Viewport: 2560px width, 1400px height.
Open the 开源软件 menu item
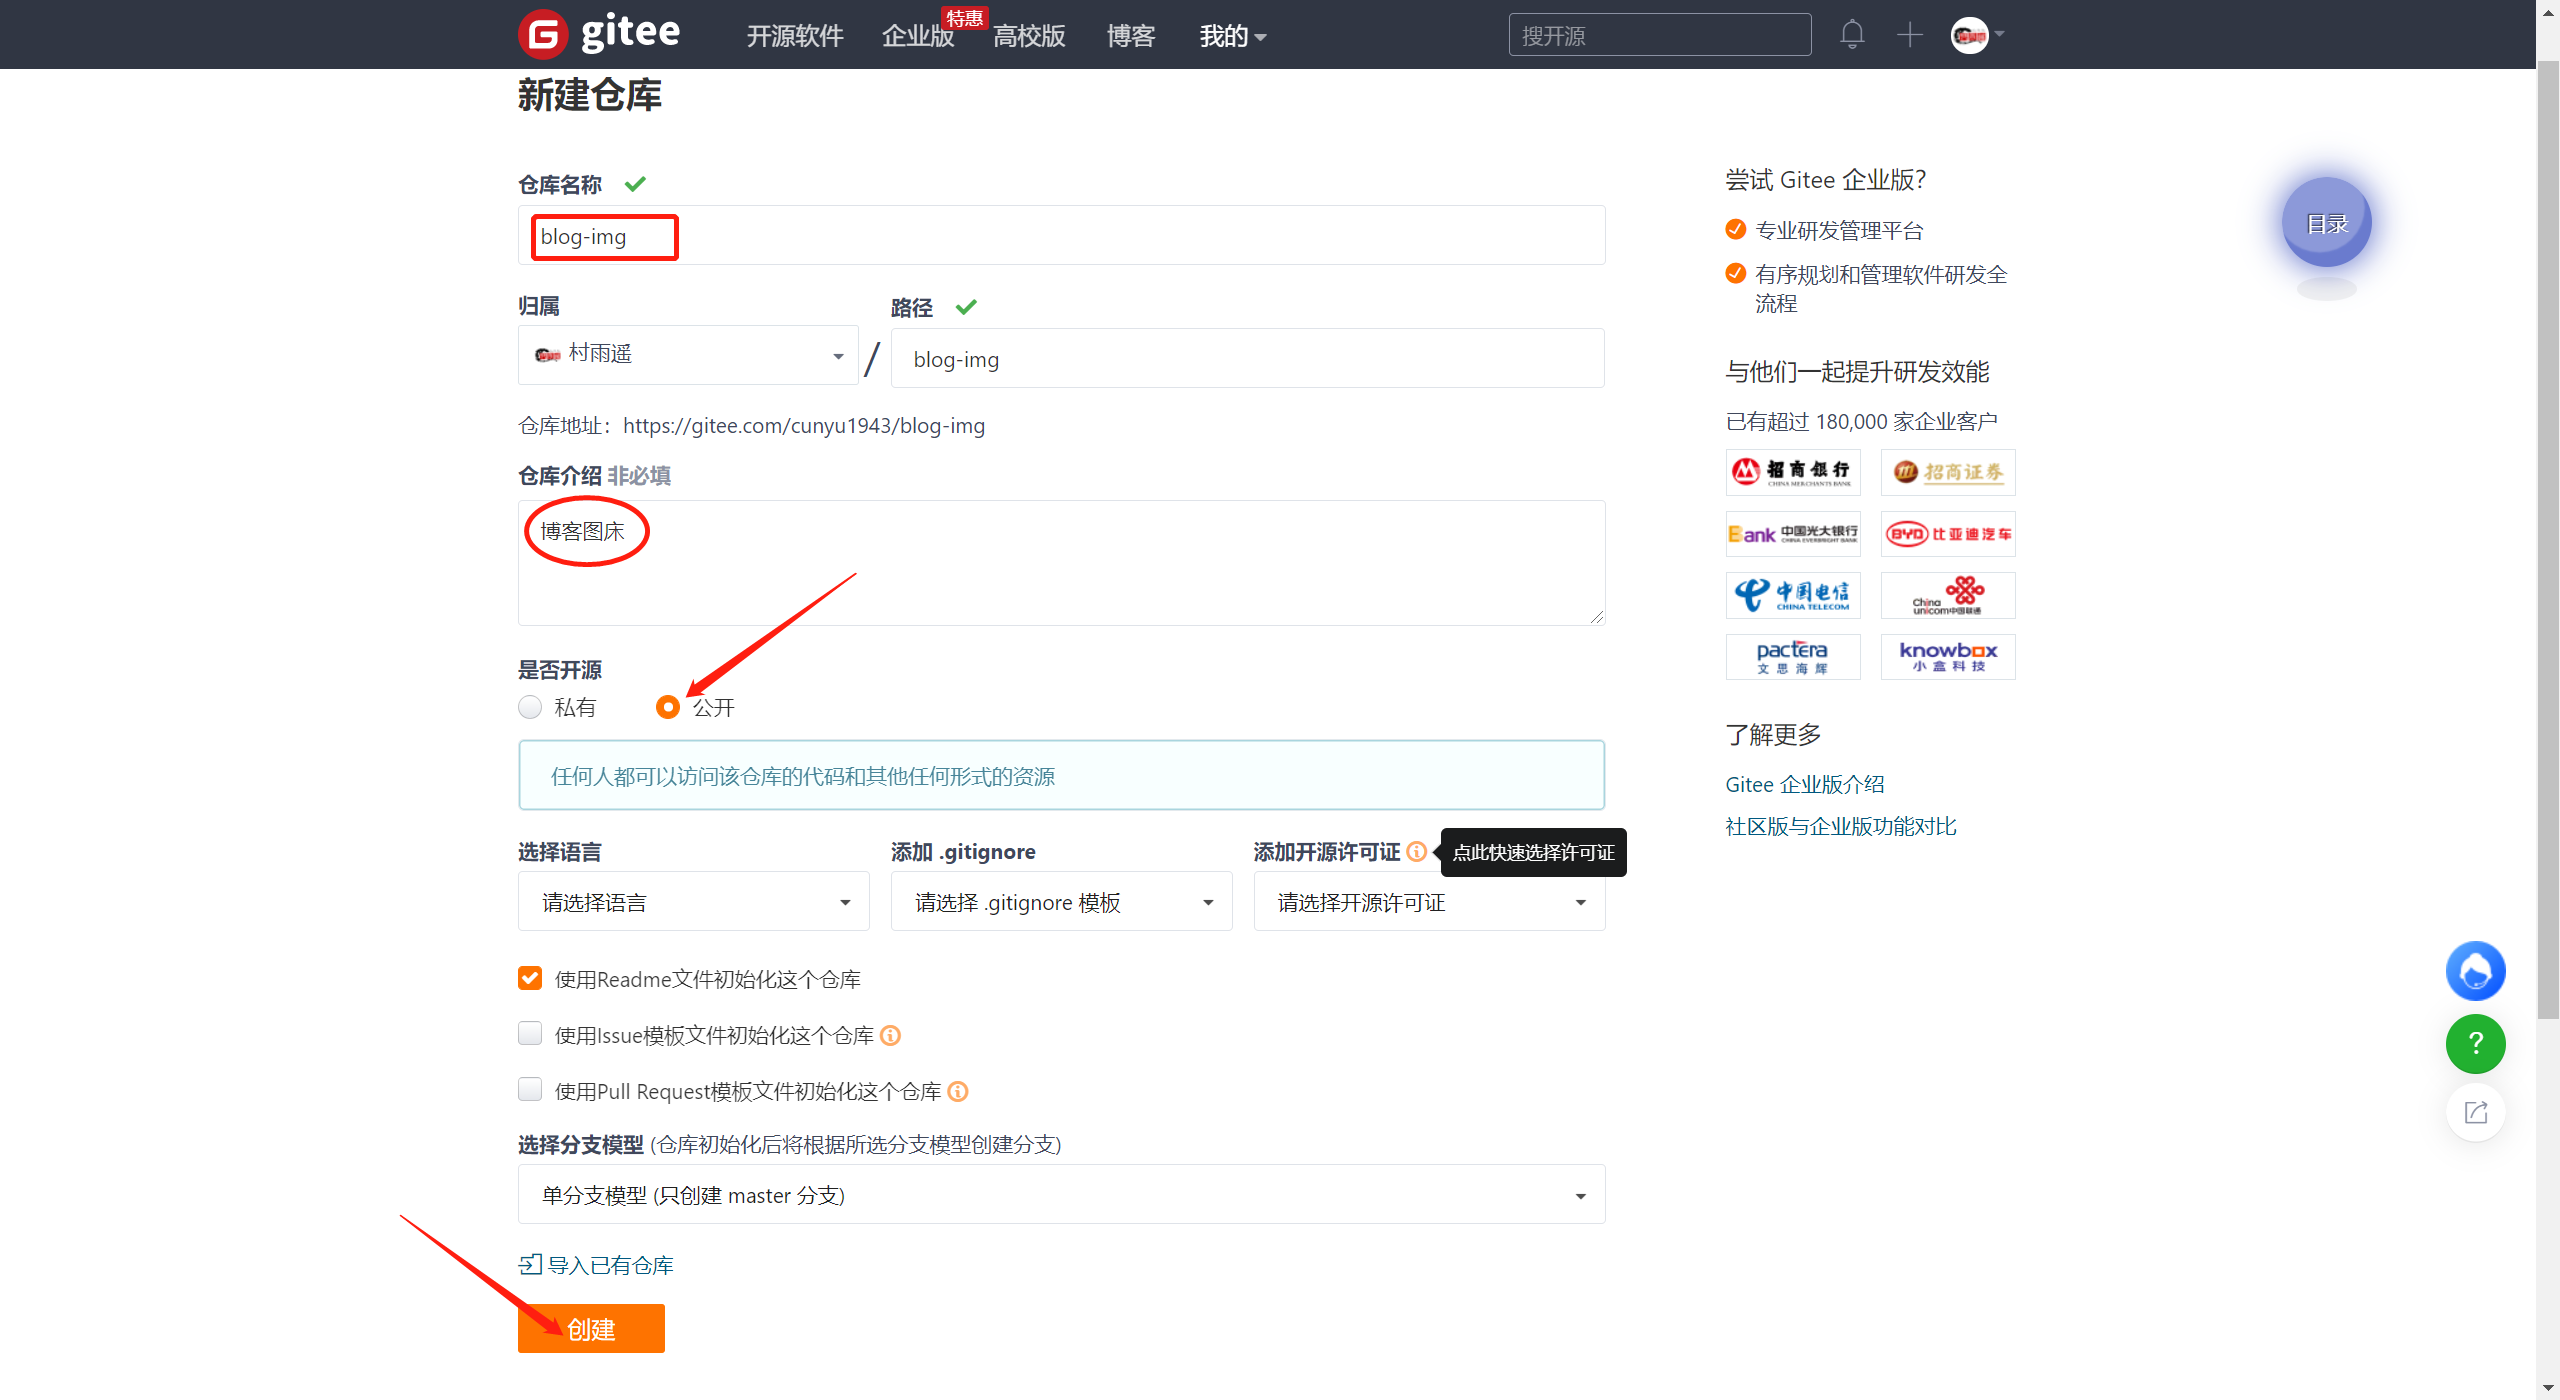795,36
